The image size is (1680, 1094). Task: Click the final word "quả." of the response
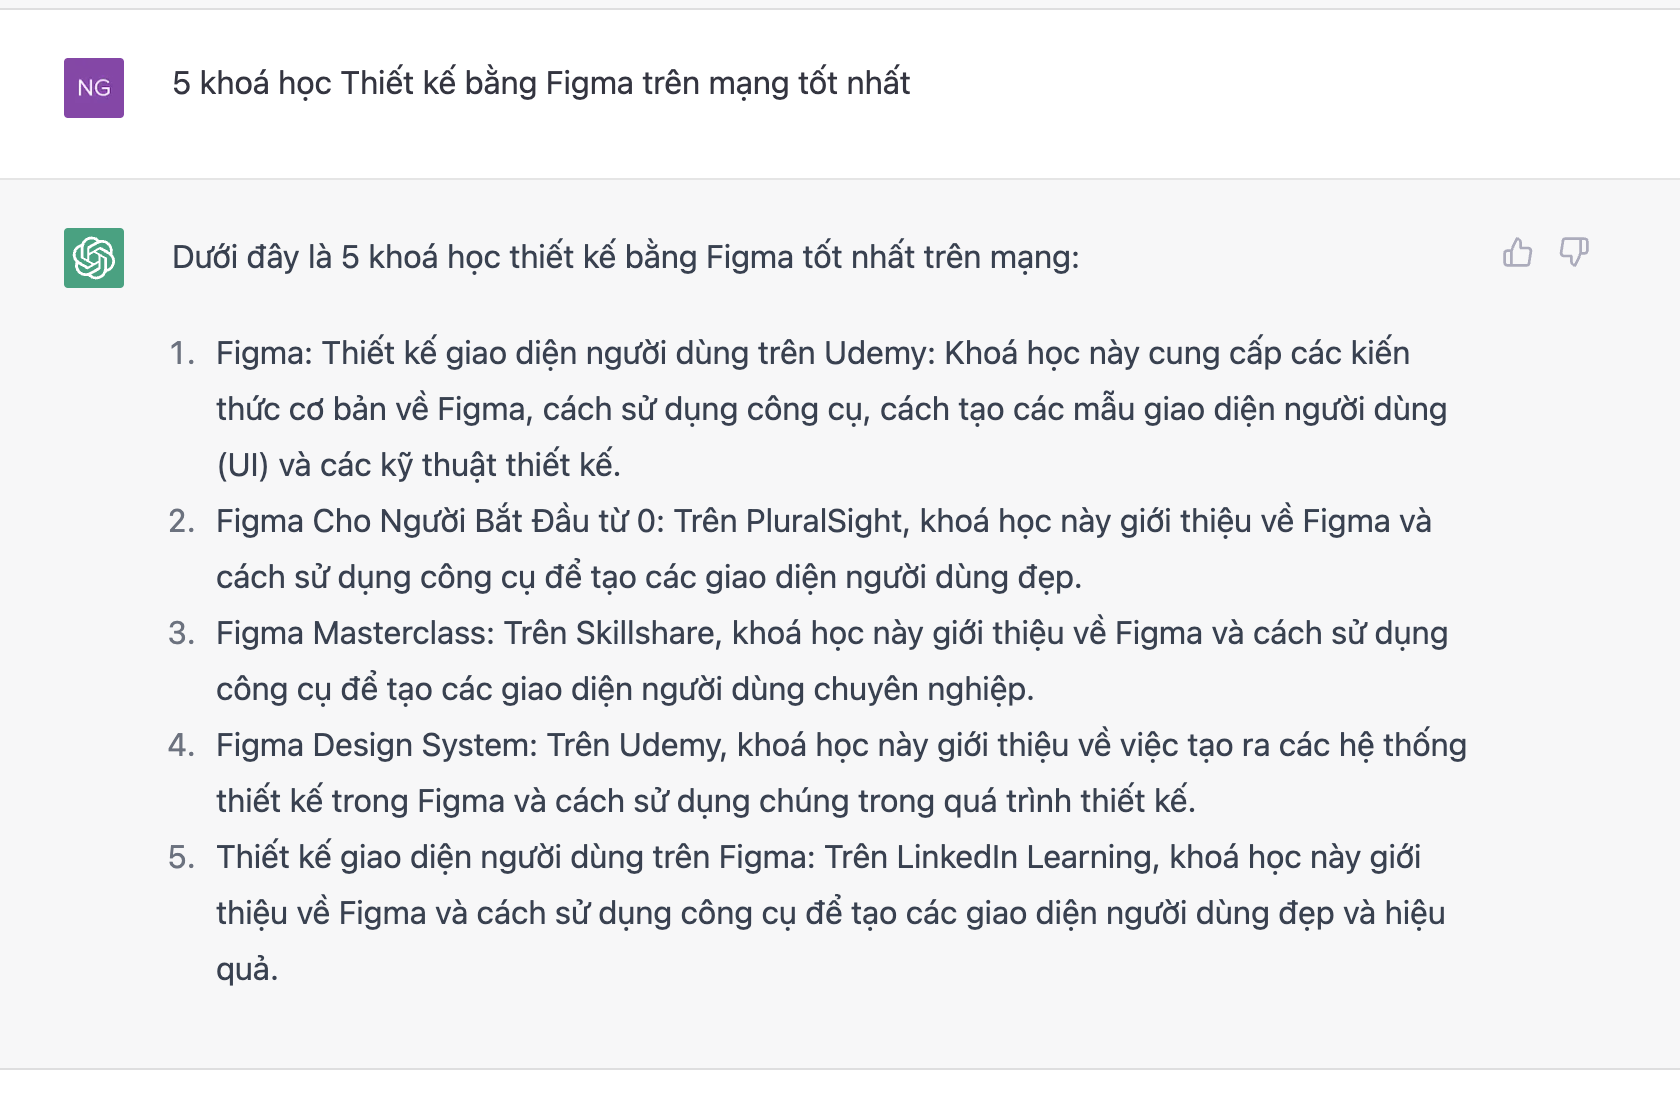(246, 970)
